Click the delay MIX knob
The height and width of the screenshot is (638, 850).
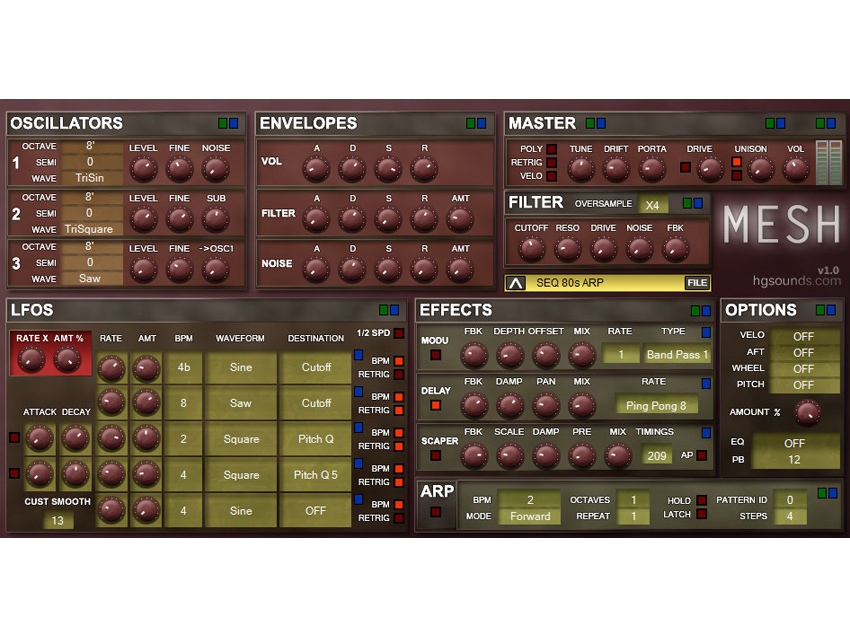click(x=582, y=405)
